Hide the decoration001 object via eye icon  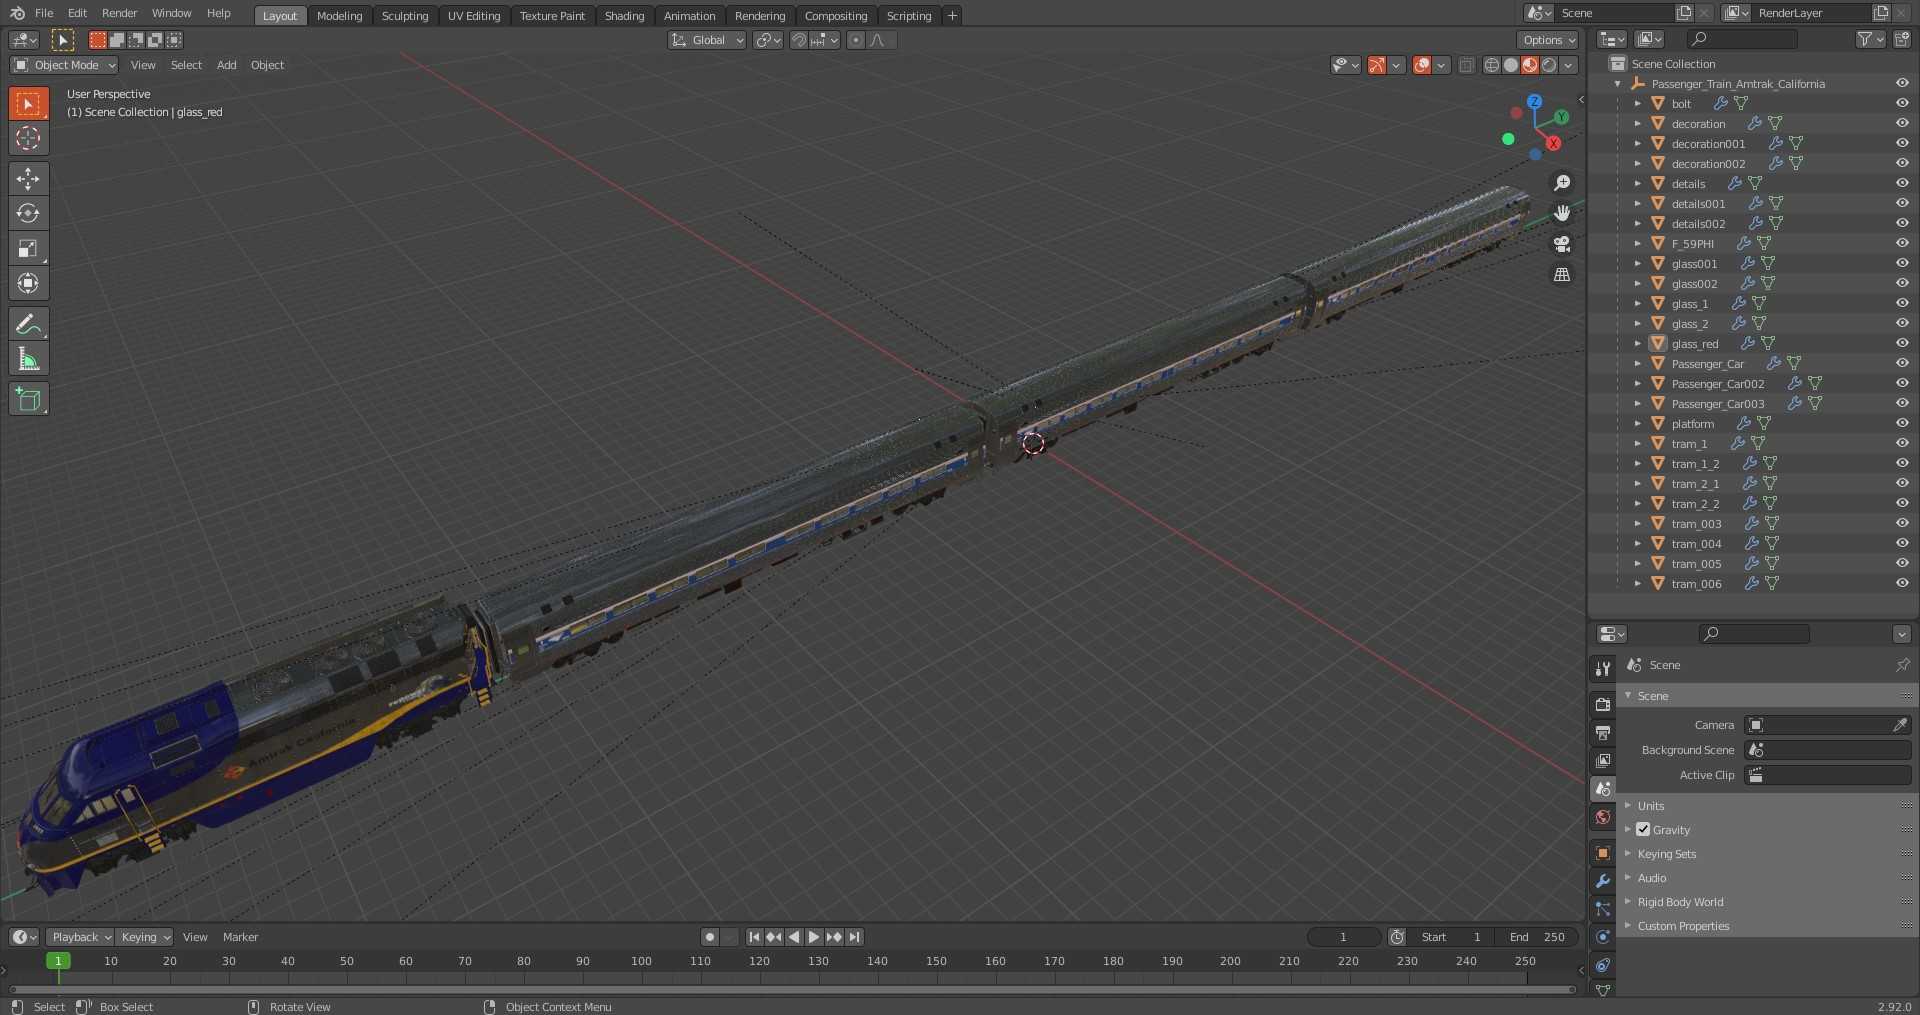pos(1902,143)
